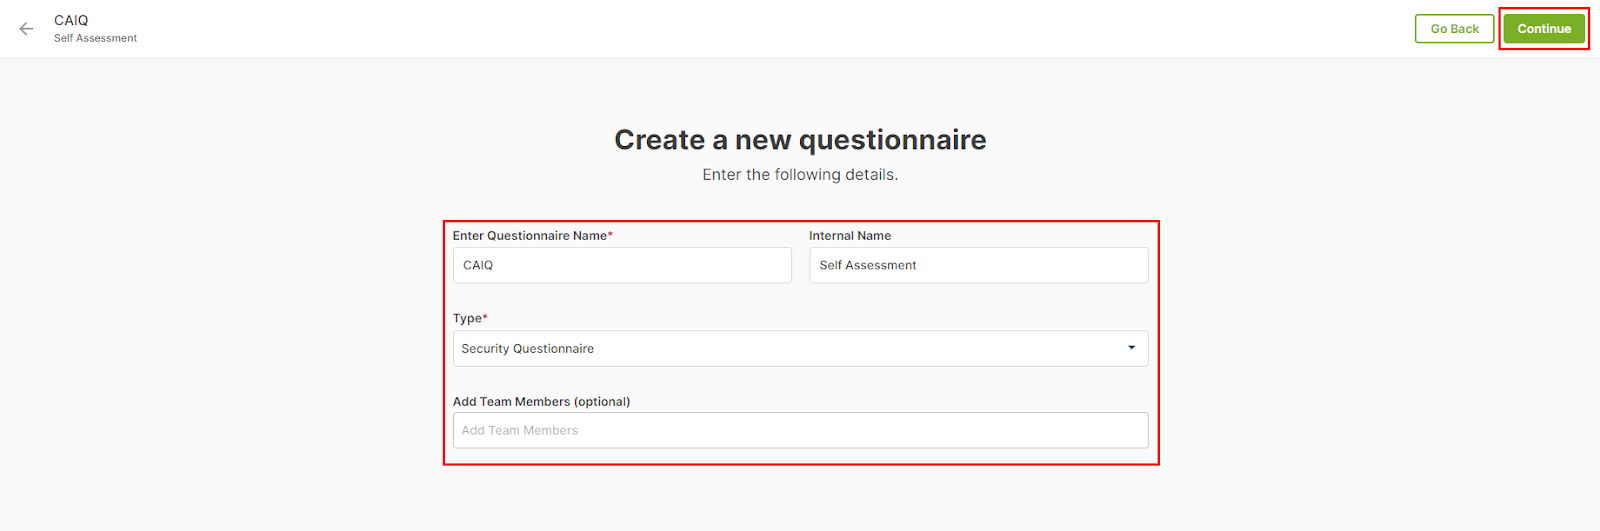Focus the Internal Name input field
Screen dimensions: 1600x531
click(x=978, y=265)
